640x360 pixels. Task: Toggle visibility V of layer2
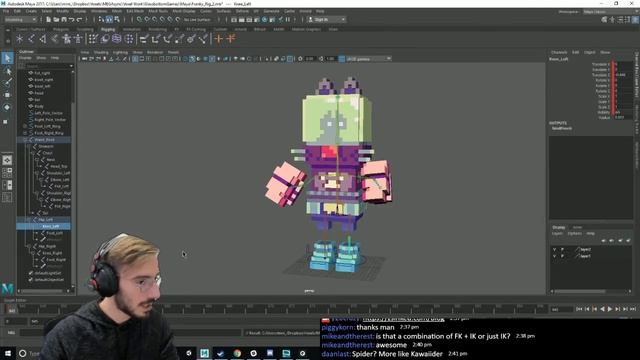click(554, 249)
